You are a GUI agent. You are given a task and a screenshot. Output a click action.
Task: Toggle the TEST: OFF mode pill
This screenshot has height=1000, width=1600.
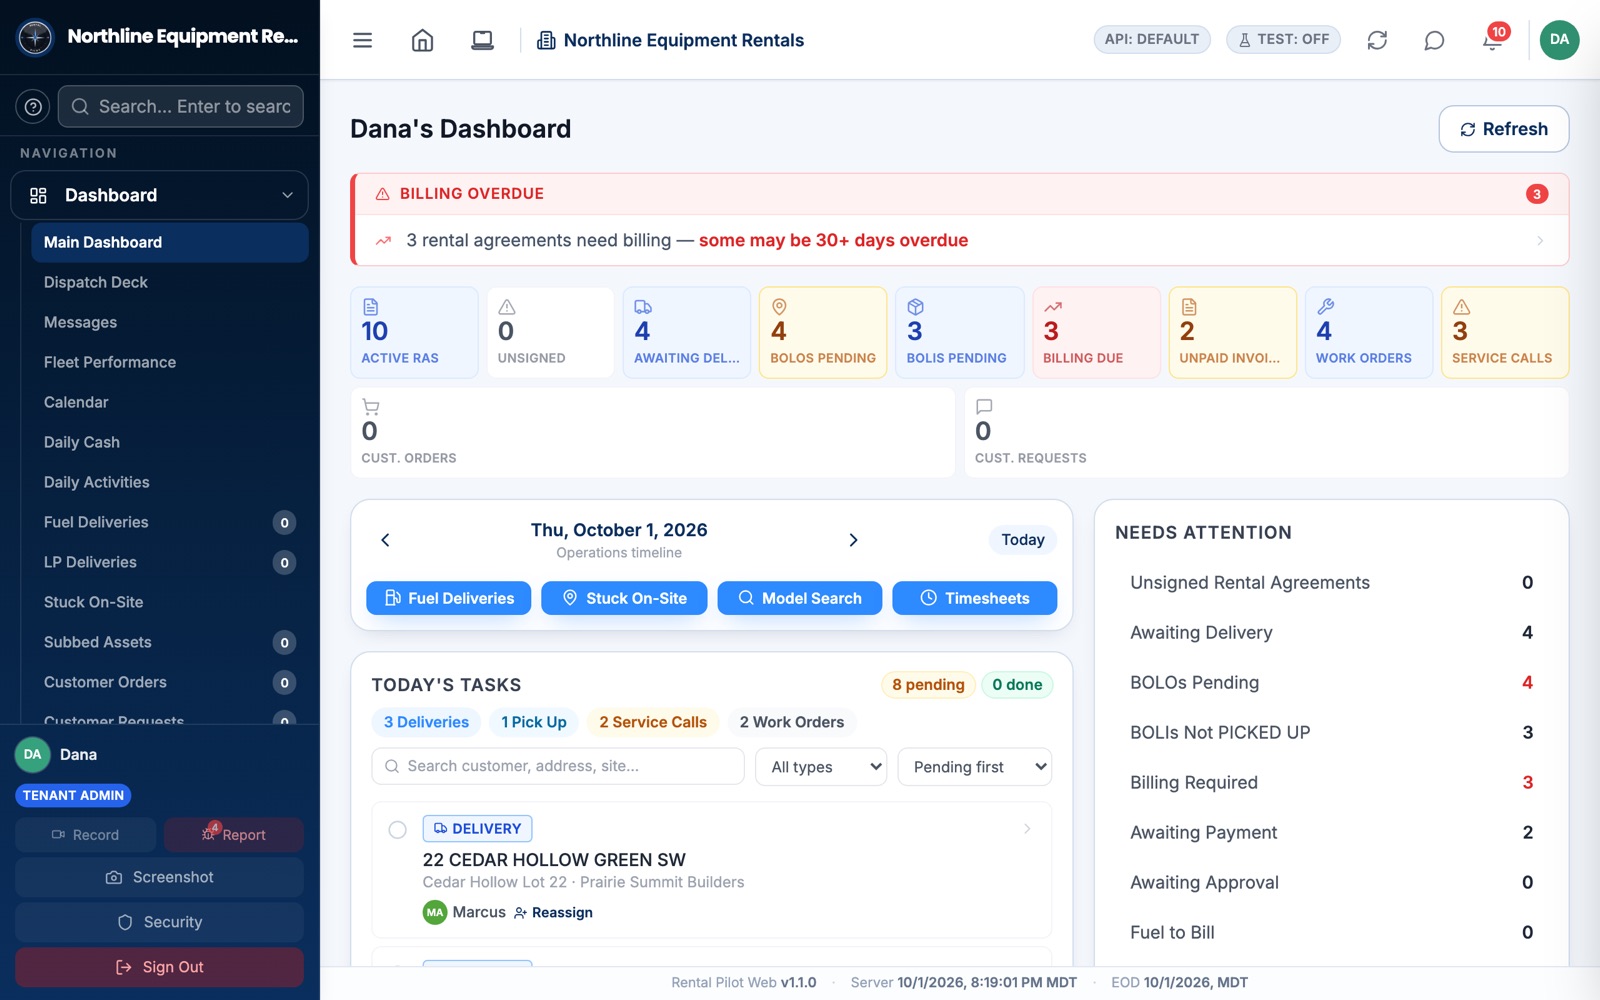click(x=1283, y=40)
